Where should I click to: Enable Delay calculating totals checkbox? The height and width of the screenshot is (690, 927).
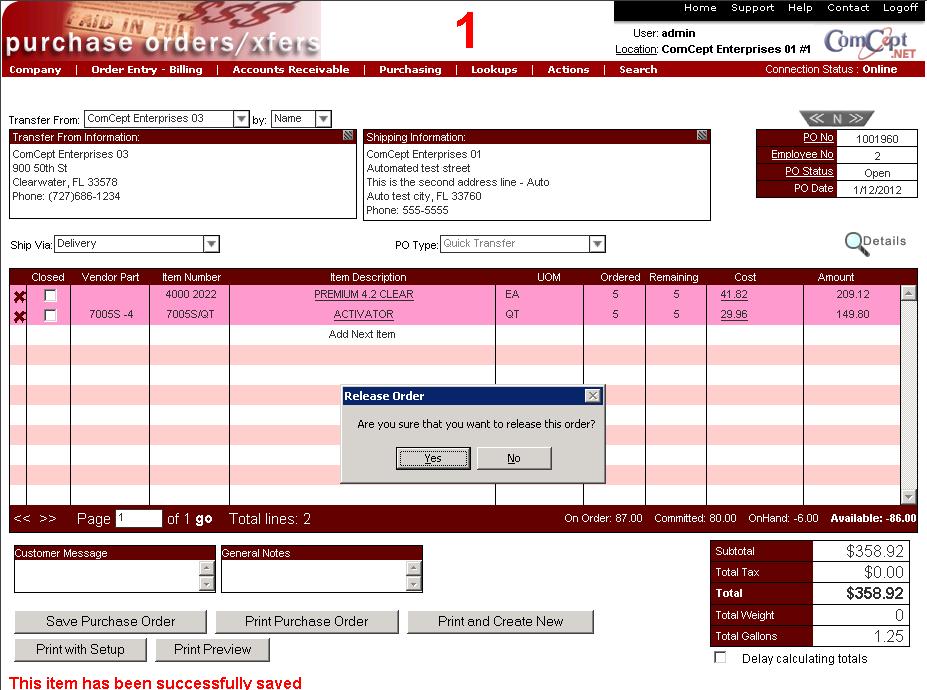pyautogui.click(x=720, y=658)
